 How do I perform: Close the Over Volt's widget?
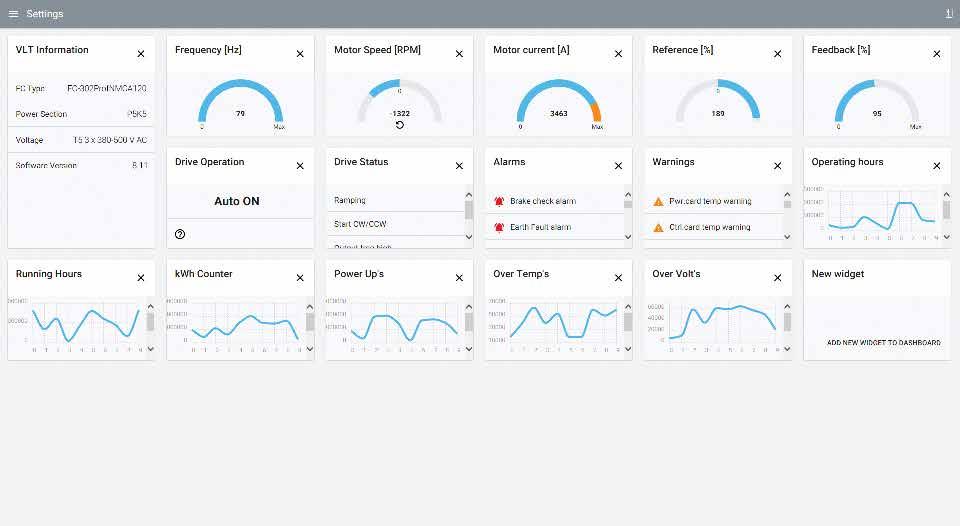point(778,278)
